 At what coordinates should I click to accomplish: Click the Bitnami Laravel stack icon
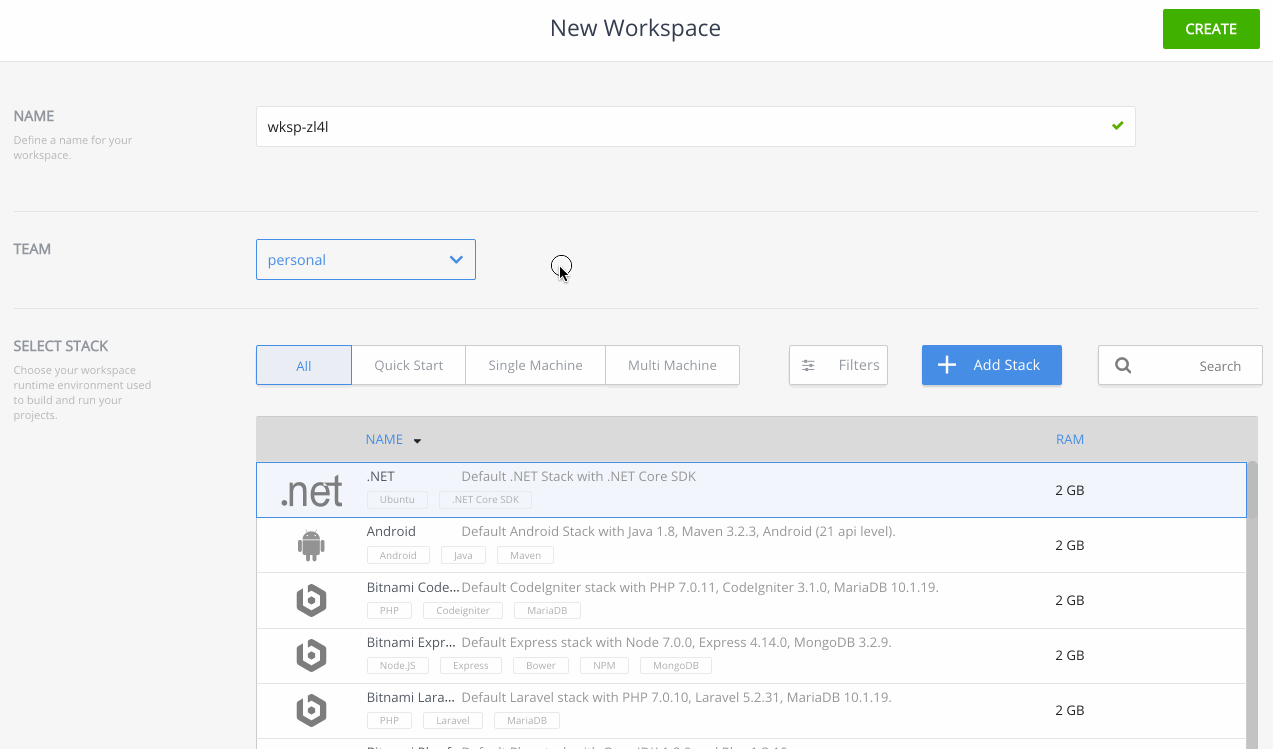pyautogui.click(x=311, y=710)
